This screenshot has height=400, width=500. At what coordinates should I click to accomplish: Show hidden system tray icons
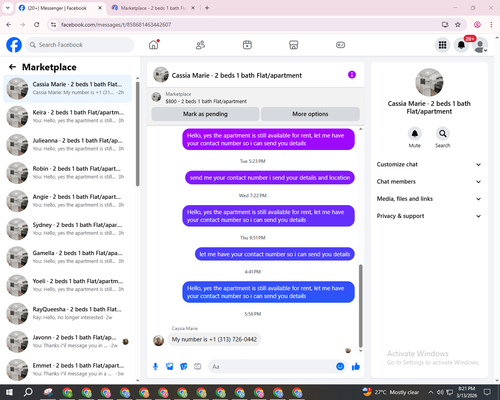[431, 392]
